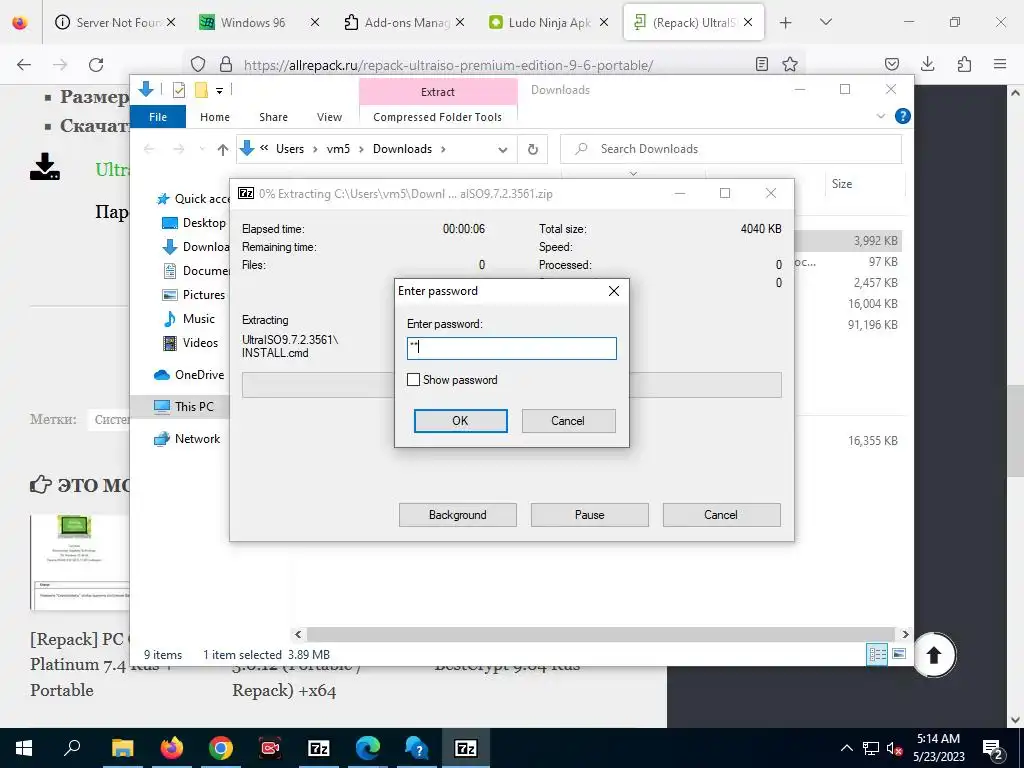Open the Windows Start menu
The width and height of the screenshot is (1024, 768).
[x=24, y=748]
